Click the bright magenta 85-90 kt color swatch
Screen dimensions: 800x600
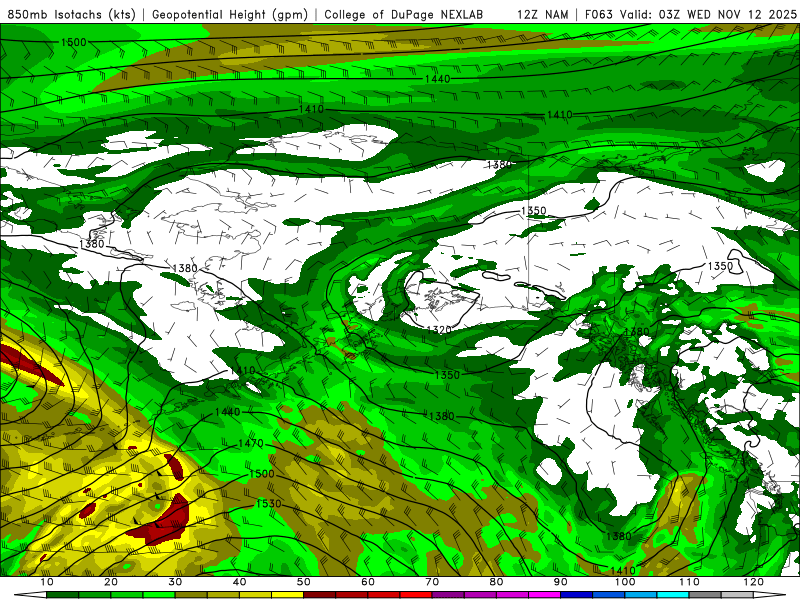544,595
